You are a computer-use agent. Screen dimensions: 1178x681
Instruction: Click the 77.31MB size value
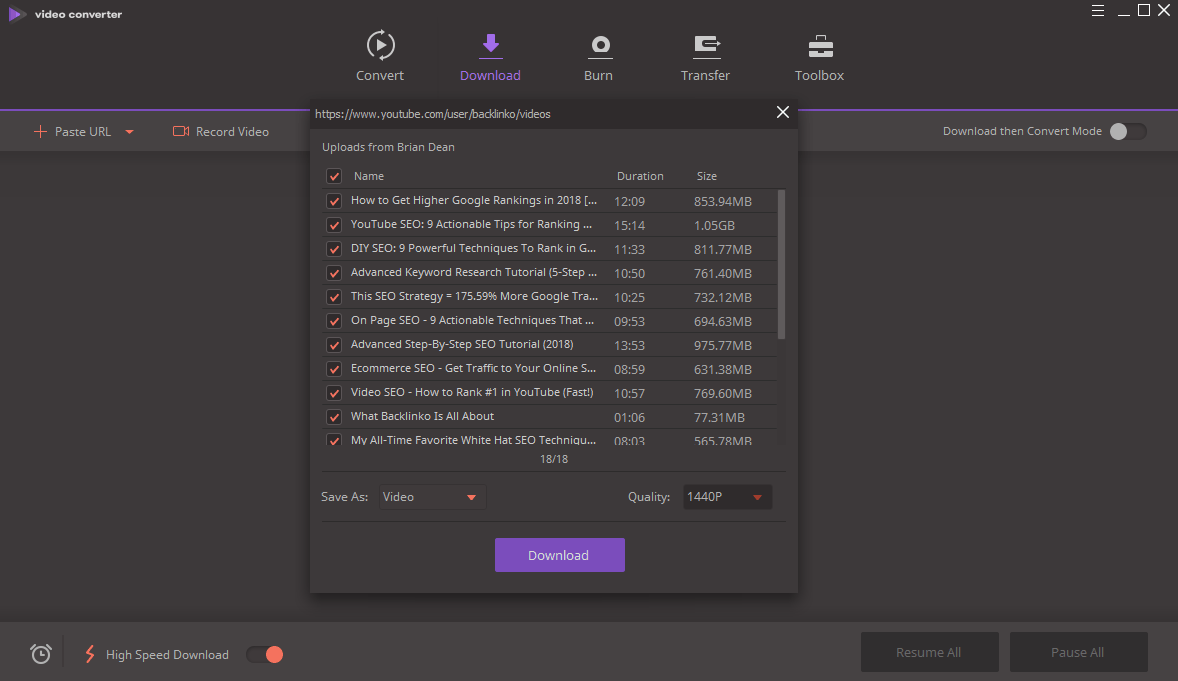click(719, 418)
